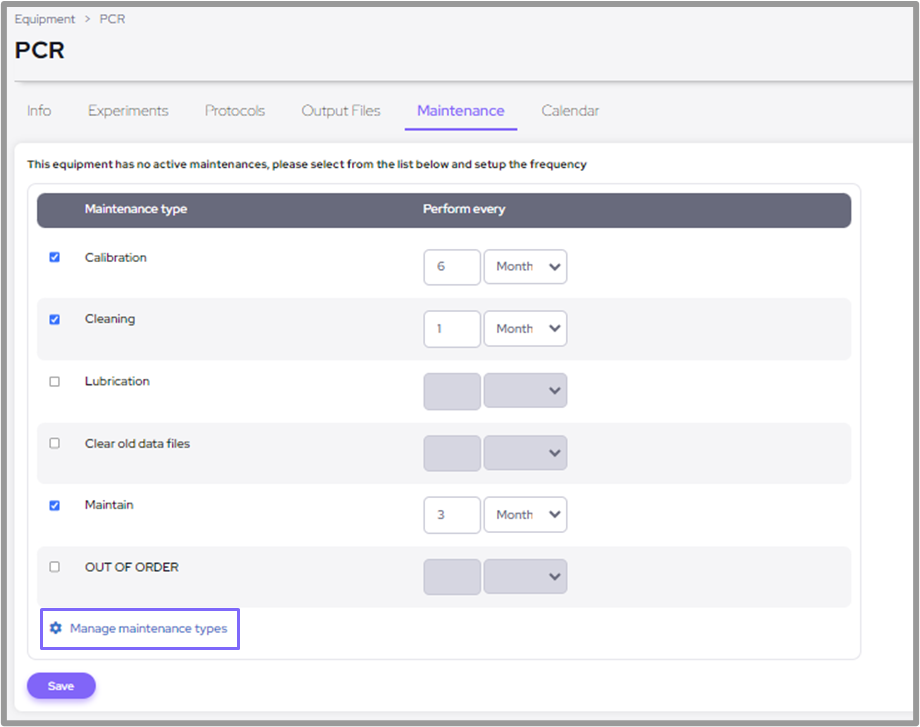This screenshot has height=727, width=920.
Task: Open the Maintain Month unit dropdown
Action: (x=525, y=515)
